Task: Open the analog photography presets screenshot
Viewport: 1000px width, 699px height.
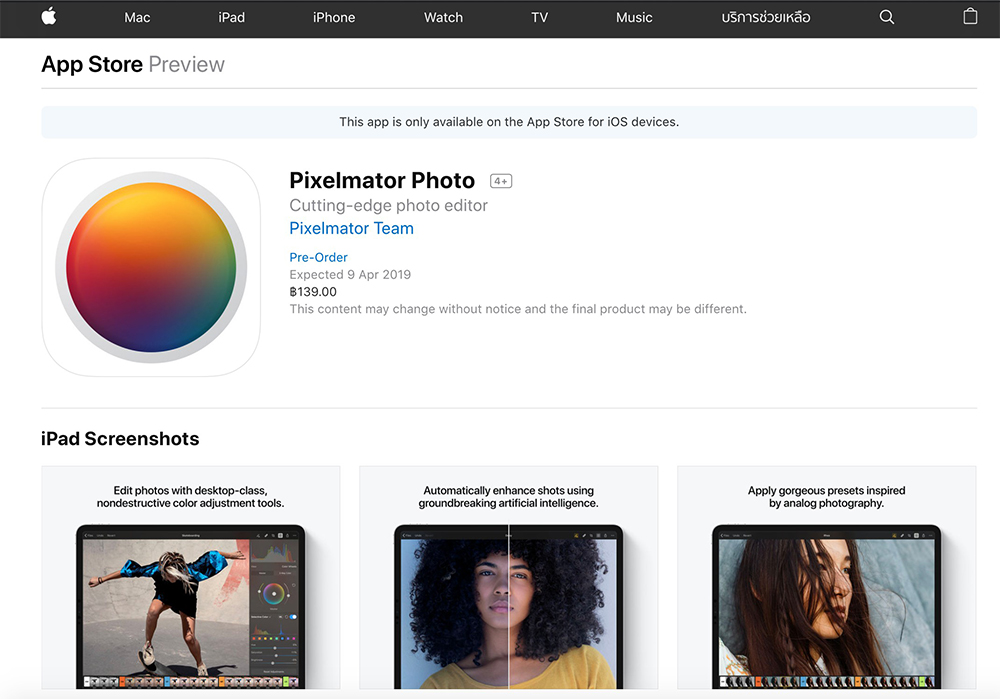Action: point(826,580)
